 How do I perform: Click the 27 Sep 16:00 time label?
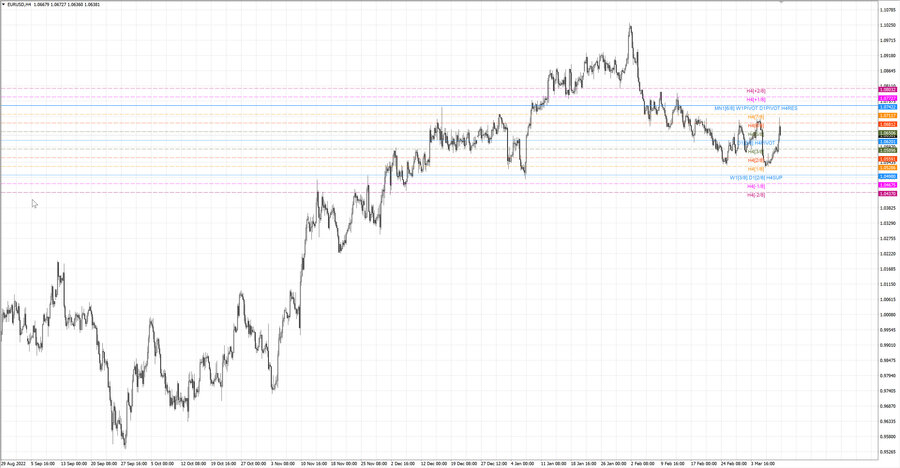pos(133,463)
